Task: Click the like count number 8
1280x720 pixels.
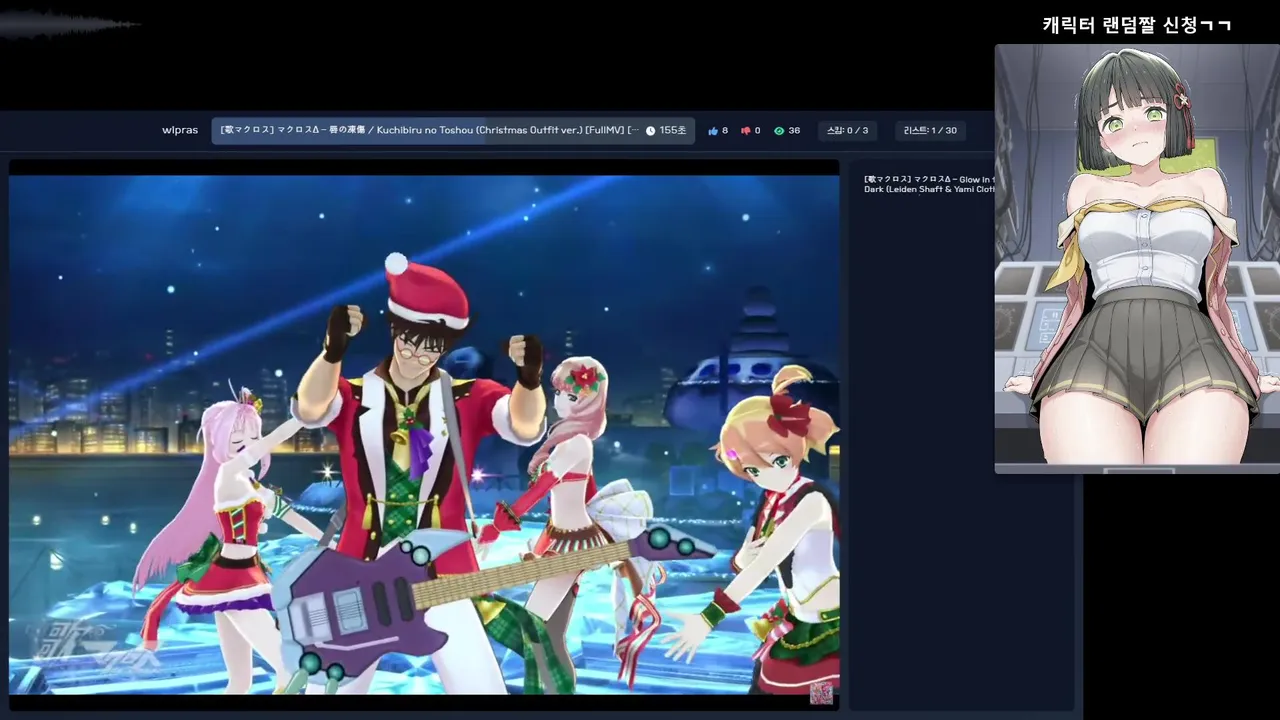Action: click(725, 131)
